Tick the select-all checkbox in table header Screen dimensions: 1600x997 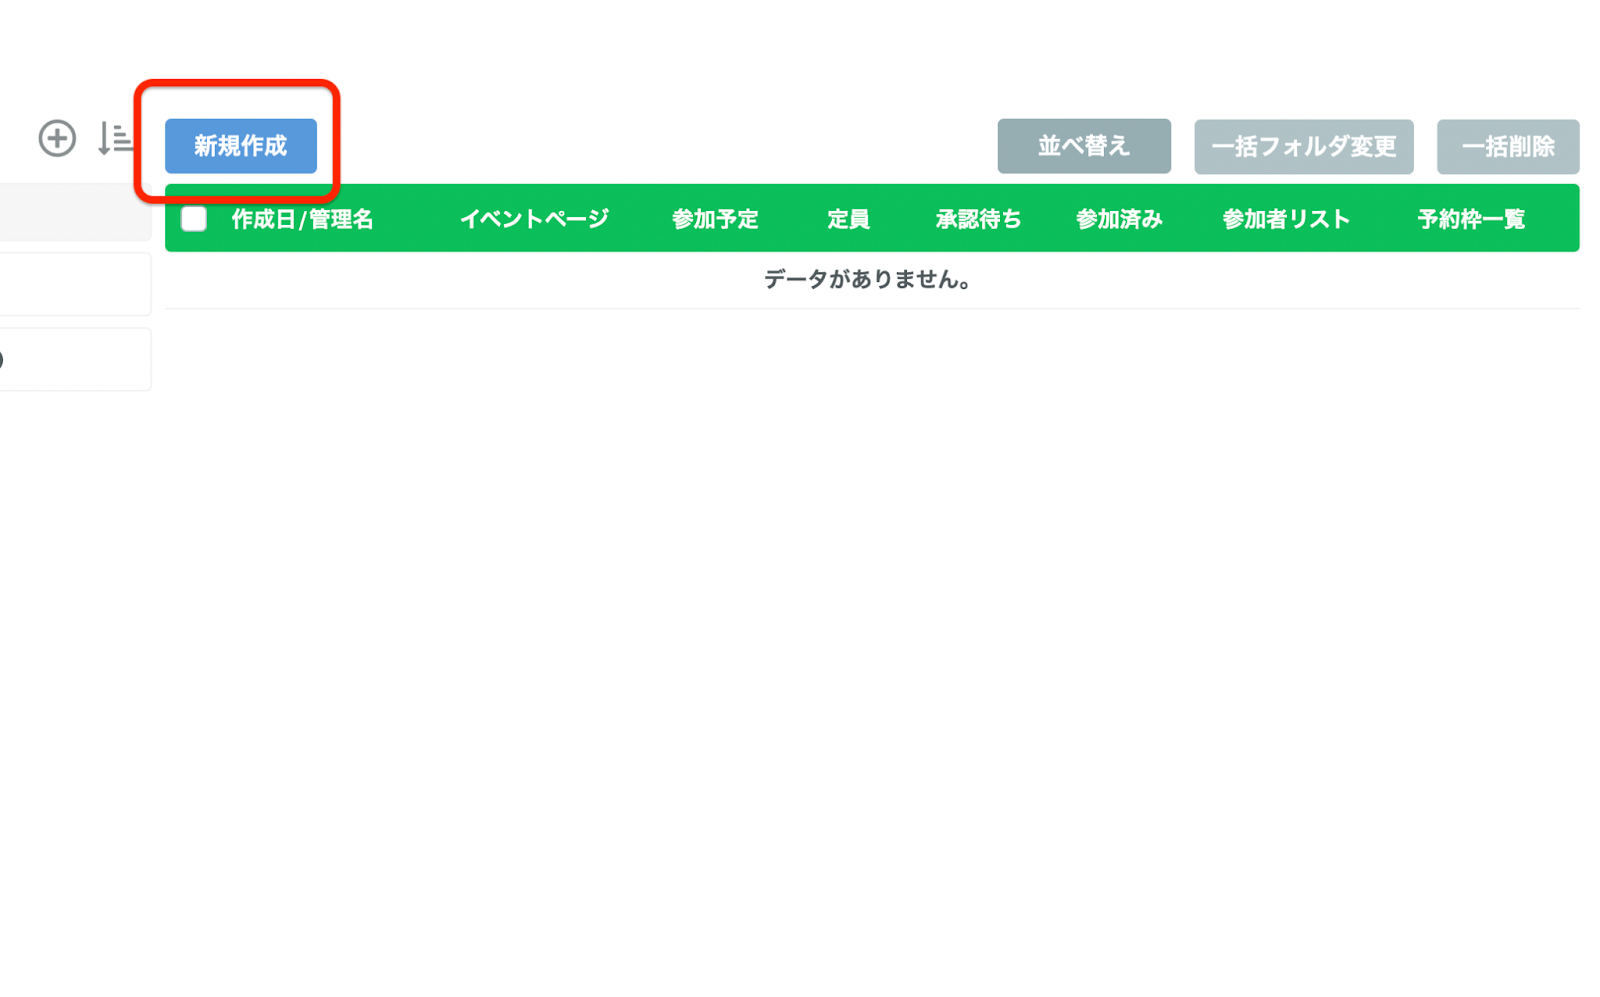coord(194,219)
